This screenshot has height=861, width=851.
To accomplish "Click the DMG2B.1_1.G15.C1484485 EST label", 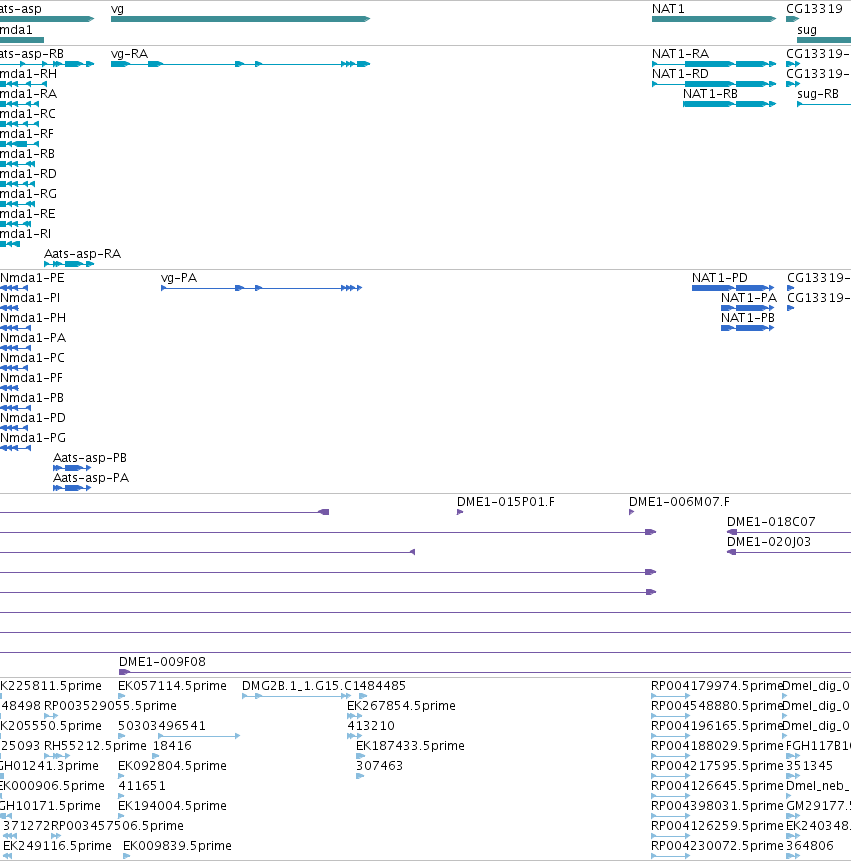I will click(323, 686).
